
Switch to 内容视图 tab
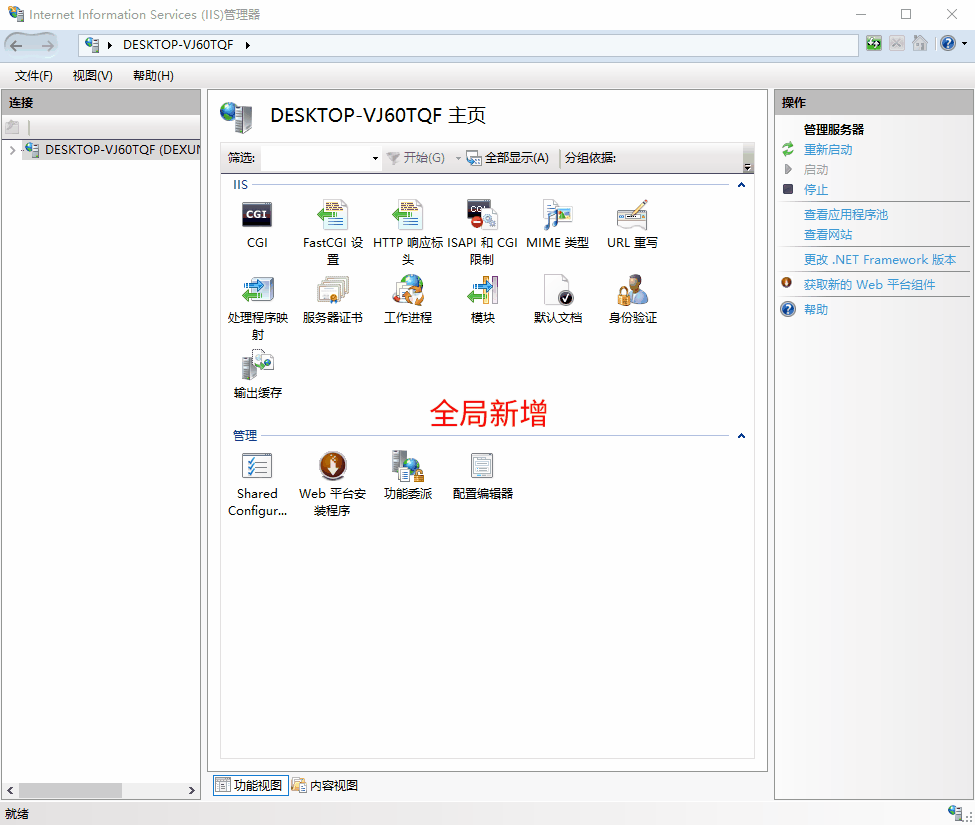(x=325, y=786)
